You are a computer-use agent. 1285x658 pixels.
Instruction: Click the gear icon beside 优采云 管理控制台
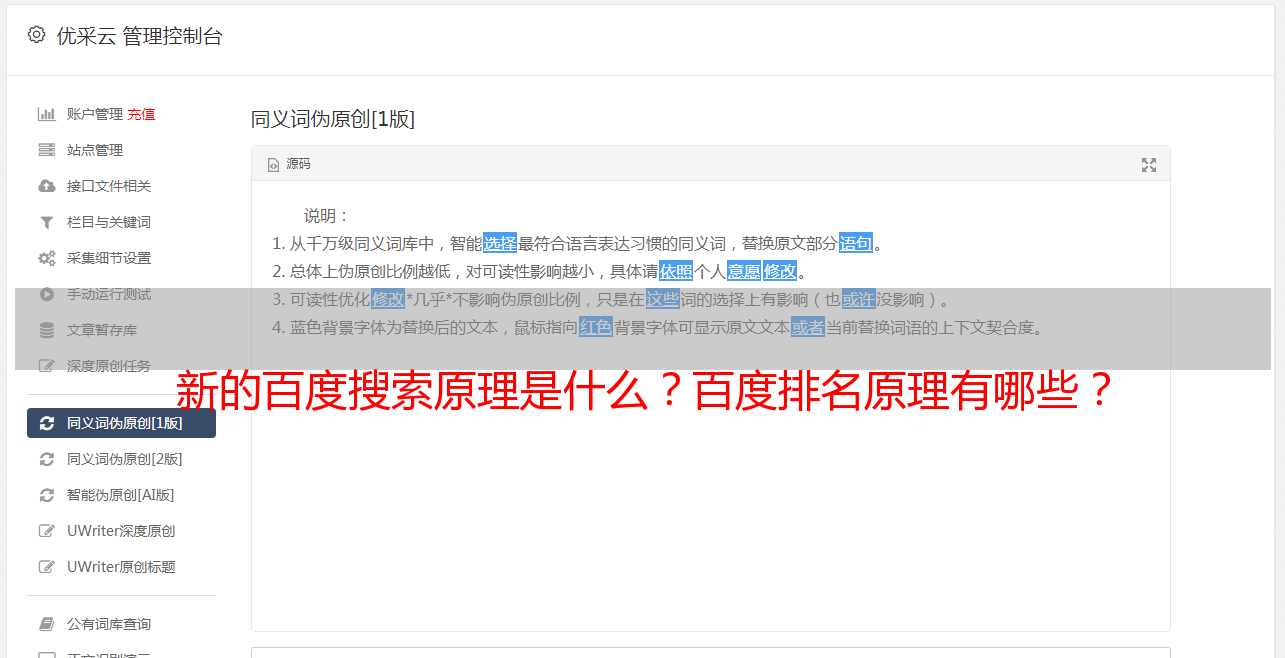click(x=37, y=35)
